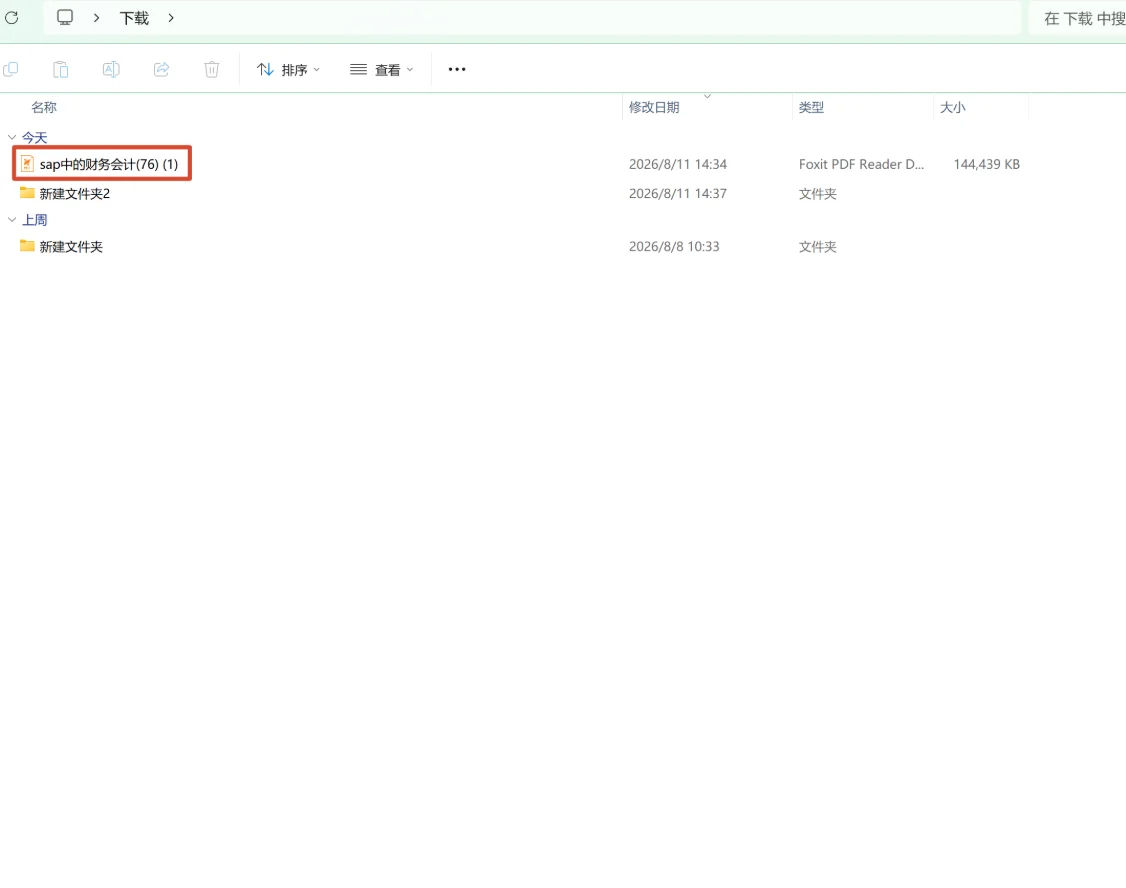Click 文件夹 type in the 2026/8/8 row
The height and width of the screenshot is (888, 1126).
818,247
